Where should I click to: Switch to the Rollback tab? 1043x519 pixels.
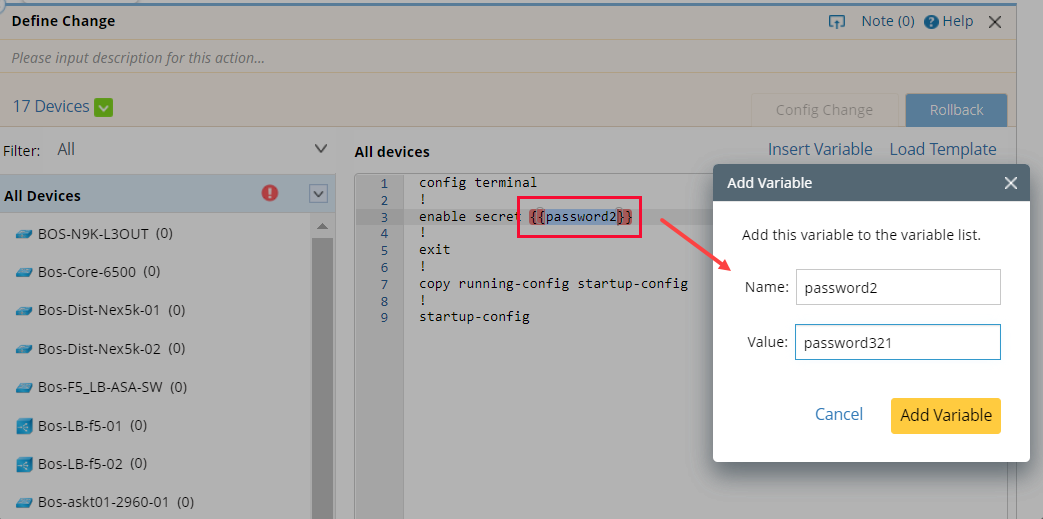click(x=956, y=110)
